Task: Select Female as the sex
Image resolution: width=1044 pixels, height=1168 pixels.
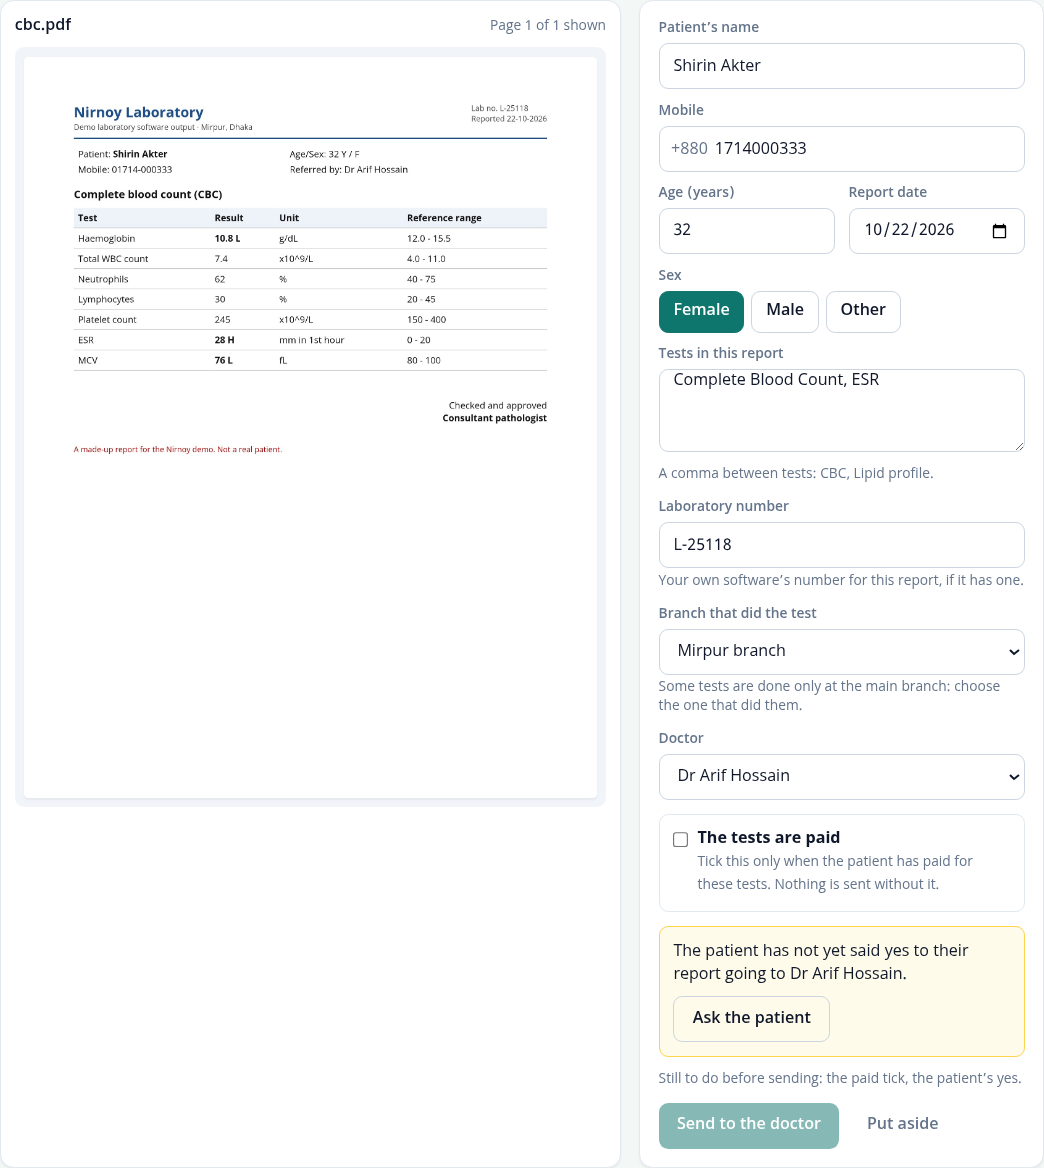Action: tap(701, 311)
